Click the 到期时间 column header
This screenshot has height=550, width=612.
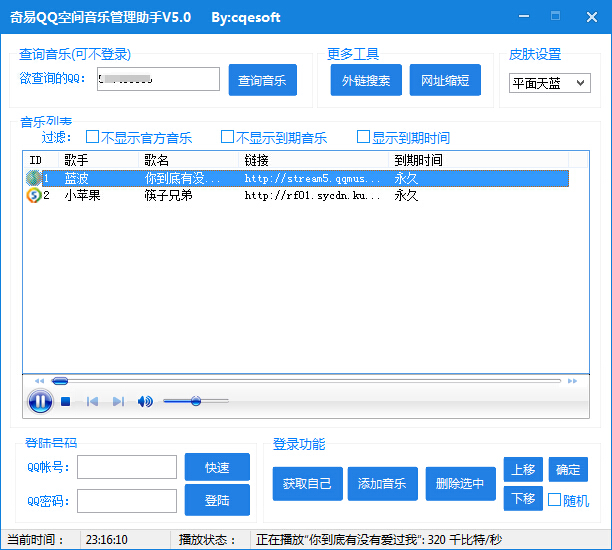[x=478, y=160]
